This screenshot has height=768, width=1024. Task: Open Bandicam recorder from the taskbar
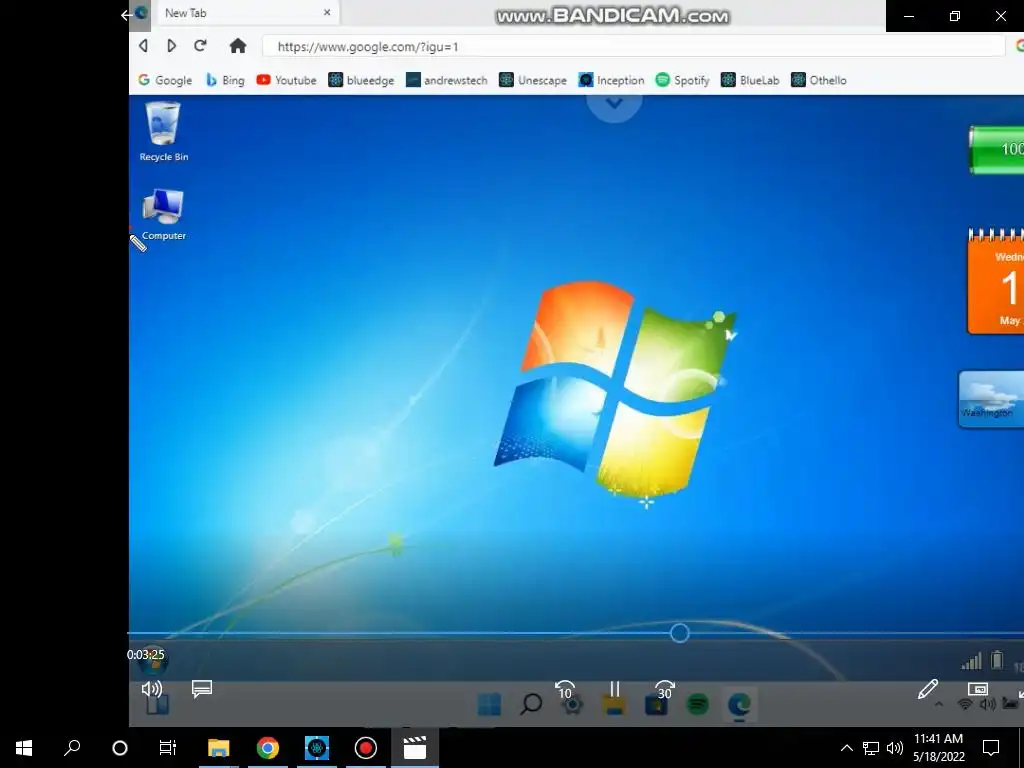(x=366, y=748)
